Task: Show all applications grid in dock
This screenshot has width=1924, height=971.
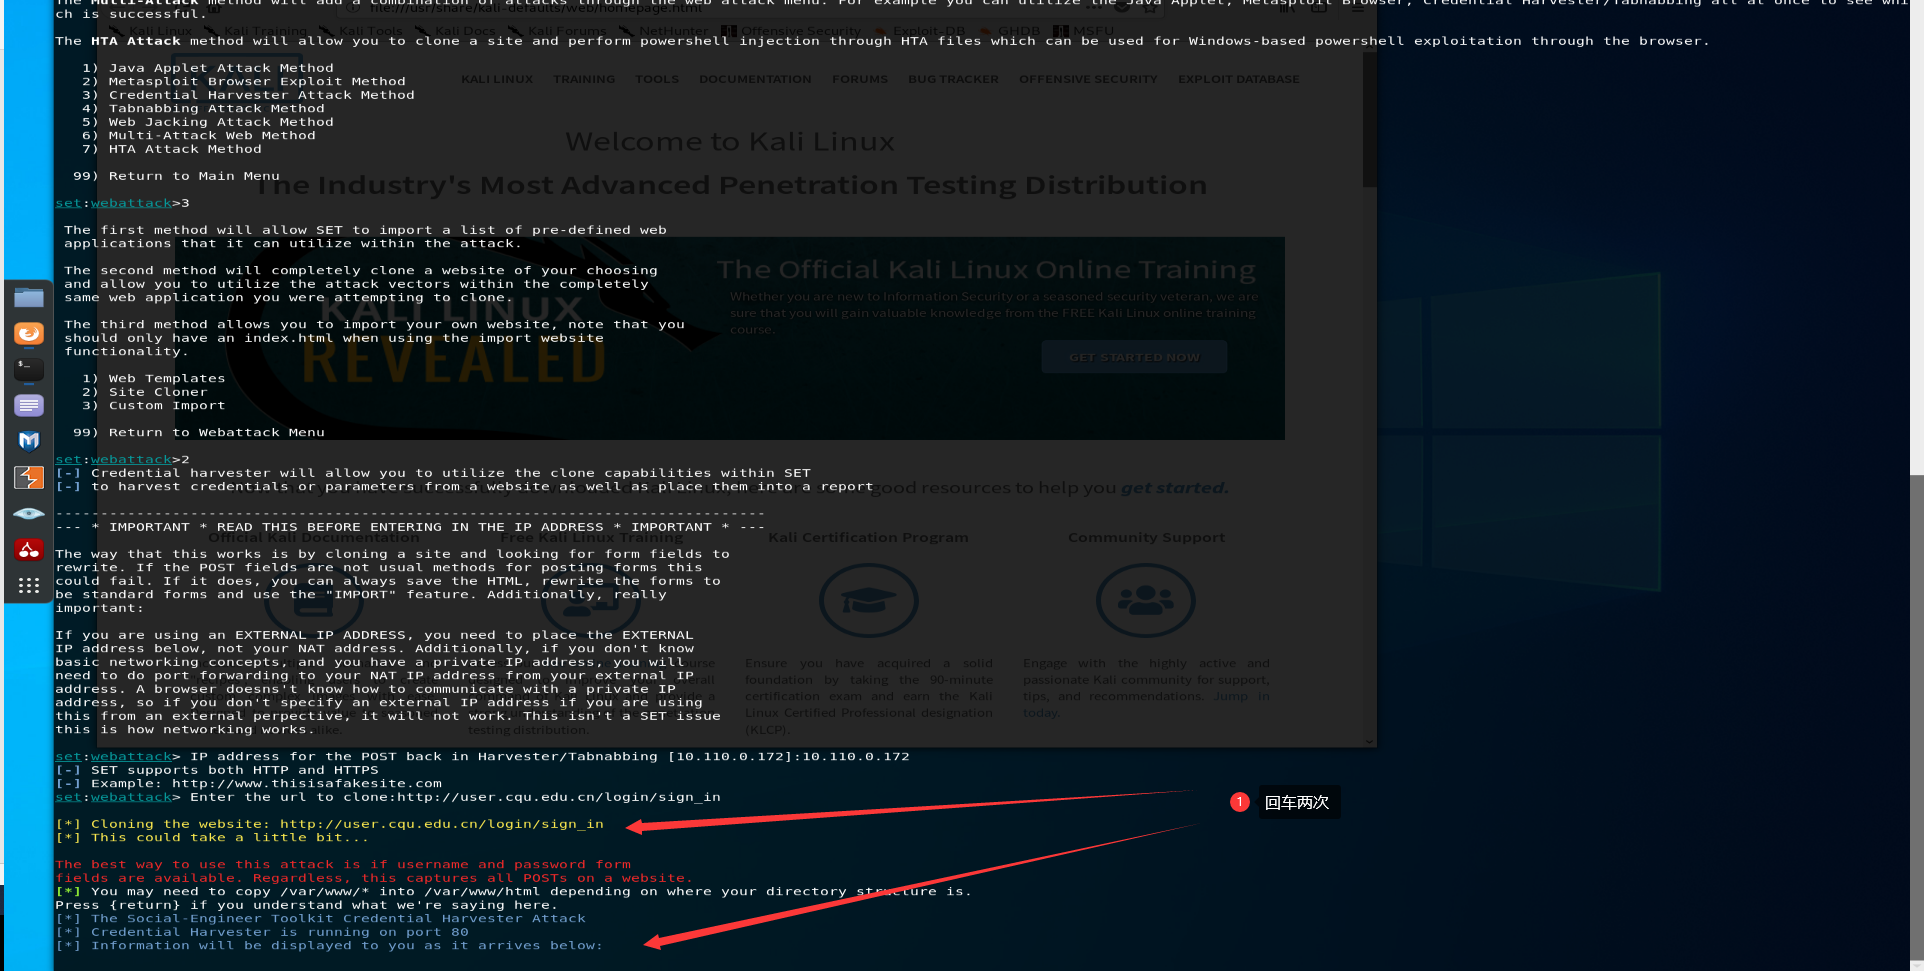Action: 29,585
